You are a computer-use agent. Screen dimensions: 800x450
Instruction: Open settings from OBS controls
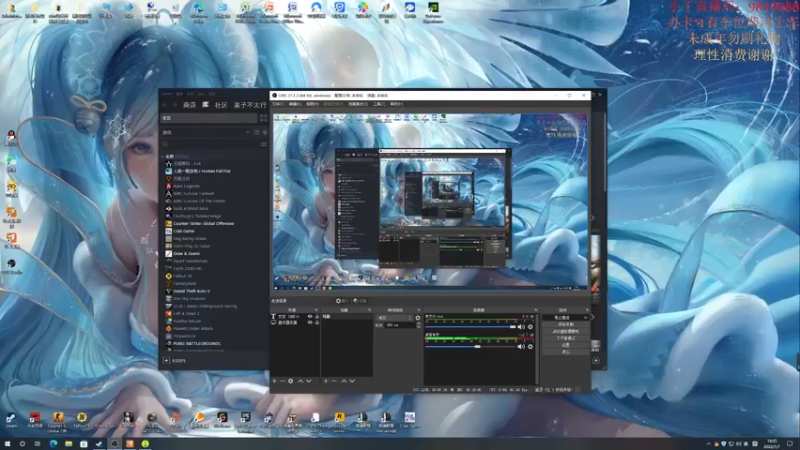tap(566, 345)
